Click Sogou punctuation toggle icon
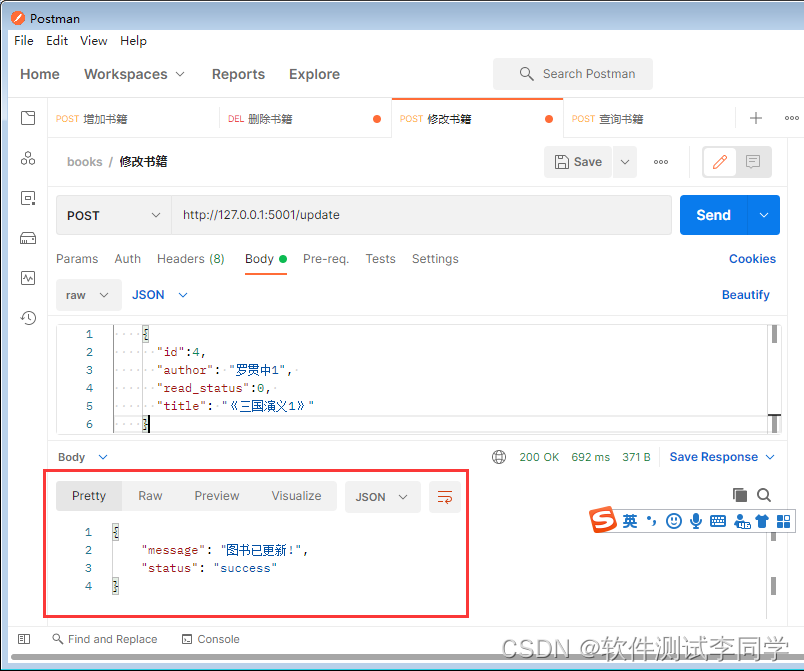 [652, 521]
